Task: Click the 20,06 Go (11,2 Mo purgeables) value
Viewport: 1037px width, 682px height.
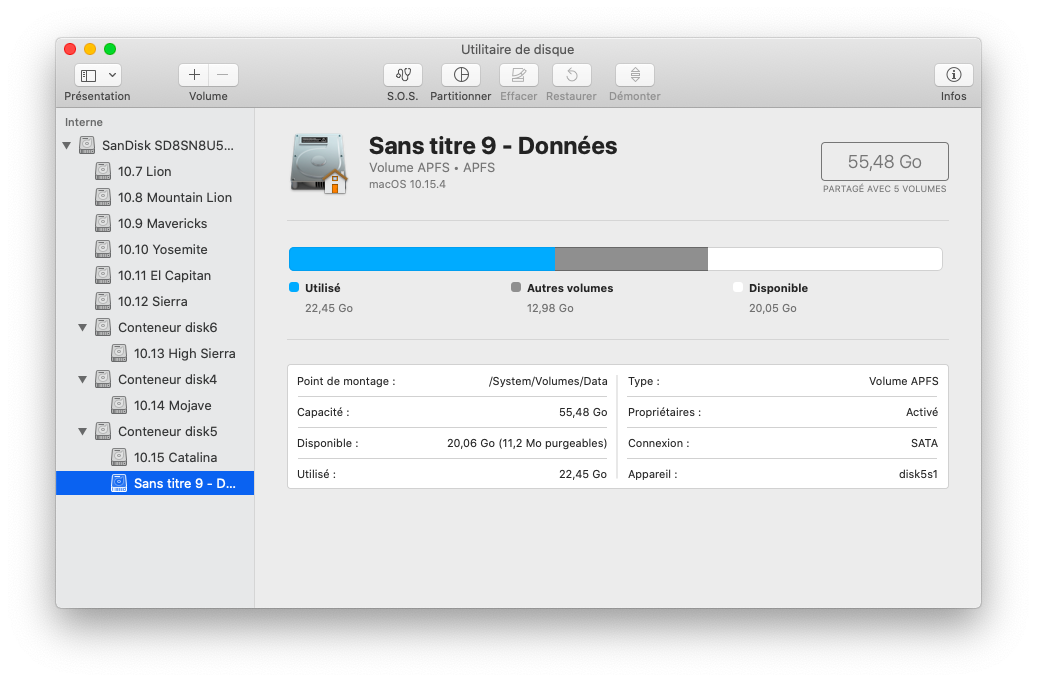Action: pyautogui.click(x=526, y=443)
